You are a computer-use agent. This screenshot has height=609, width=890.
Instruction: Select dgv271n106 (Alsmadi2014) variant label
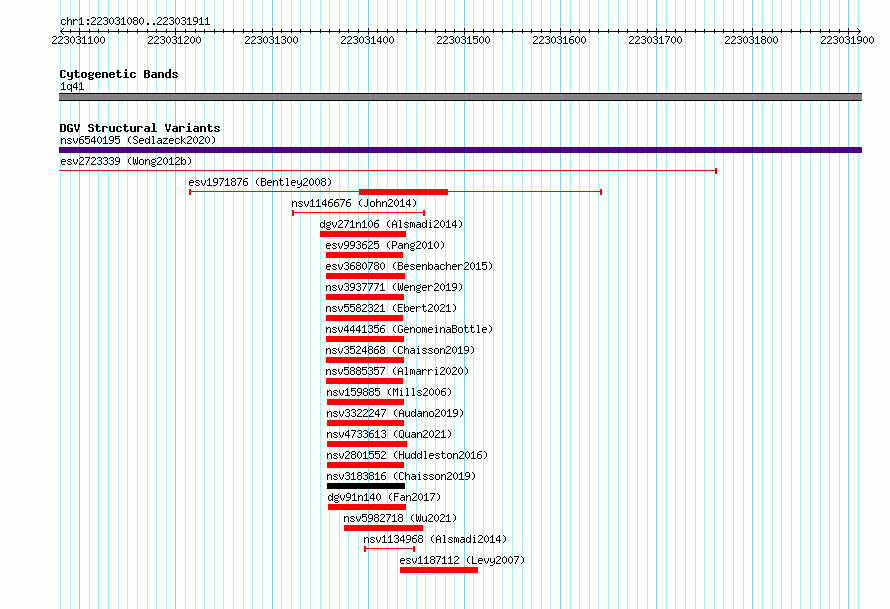[x=391, y=224]
